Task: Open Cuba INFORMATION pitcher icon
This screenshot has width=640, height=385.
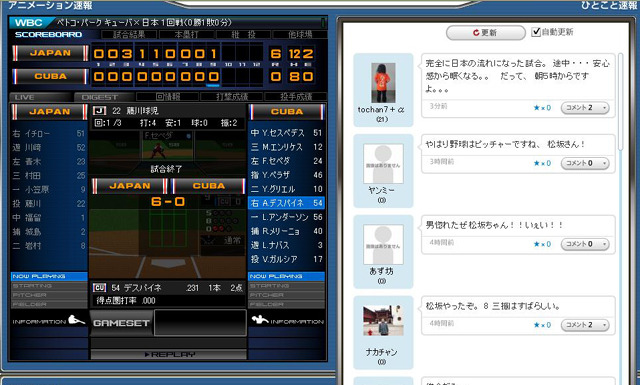Action: pyautogui.click(x=260, y=320)
